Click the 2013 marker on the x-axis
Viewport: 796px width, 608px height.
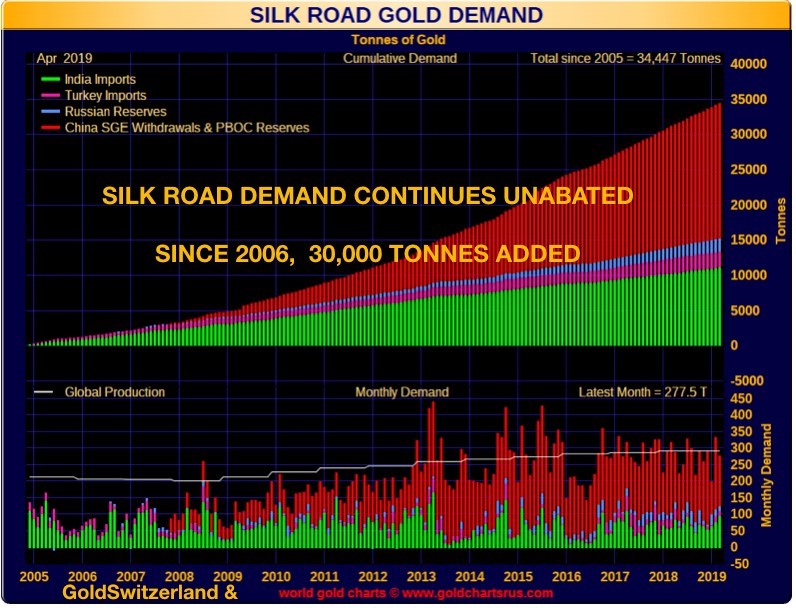420,577
